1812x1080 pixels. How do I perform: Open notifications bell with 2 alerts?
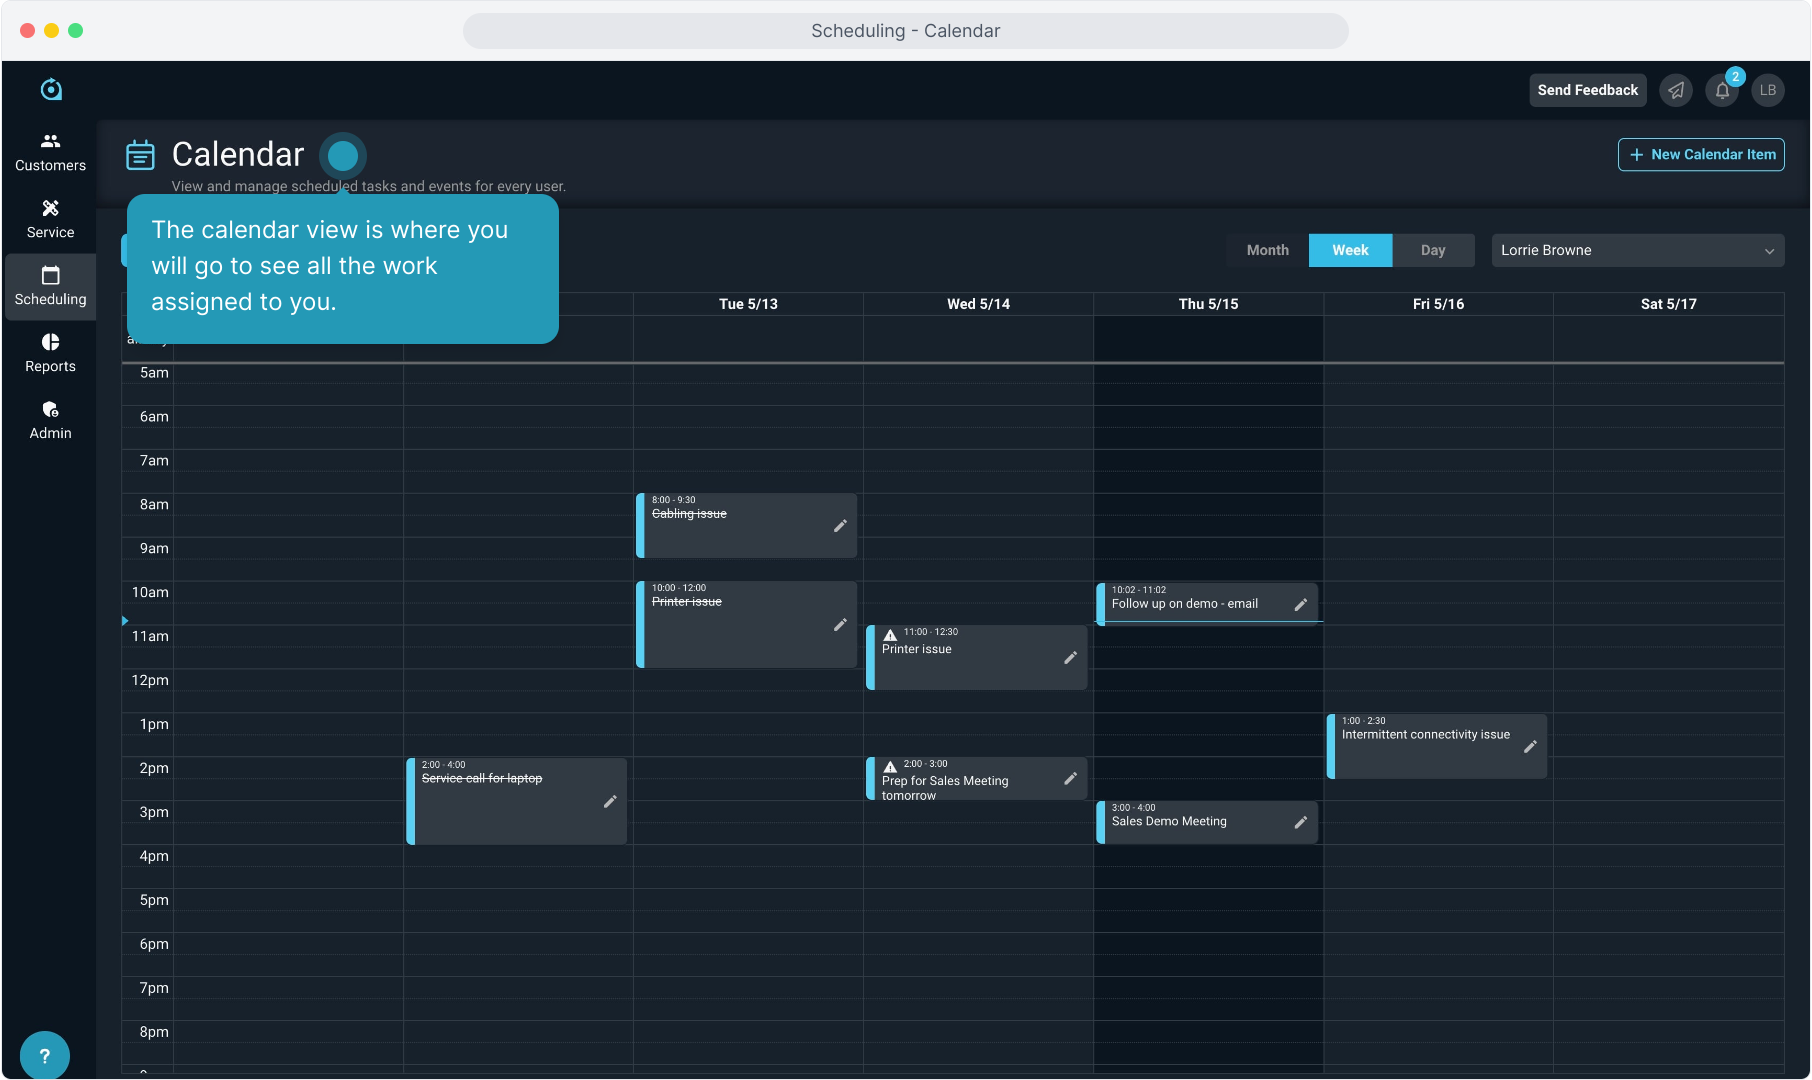point(1722,90)
